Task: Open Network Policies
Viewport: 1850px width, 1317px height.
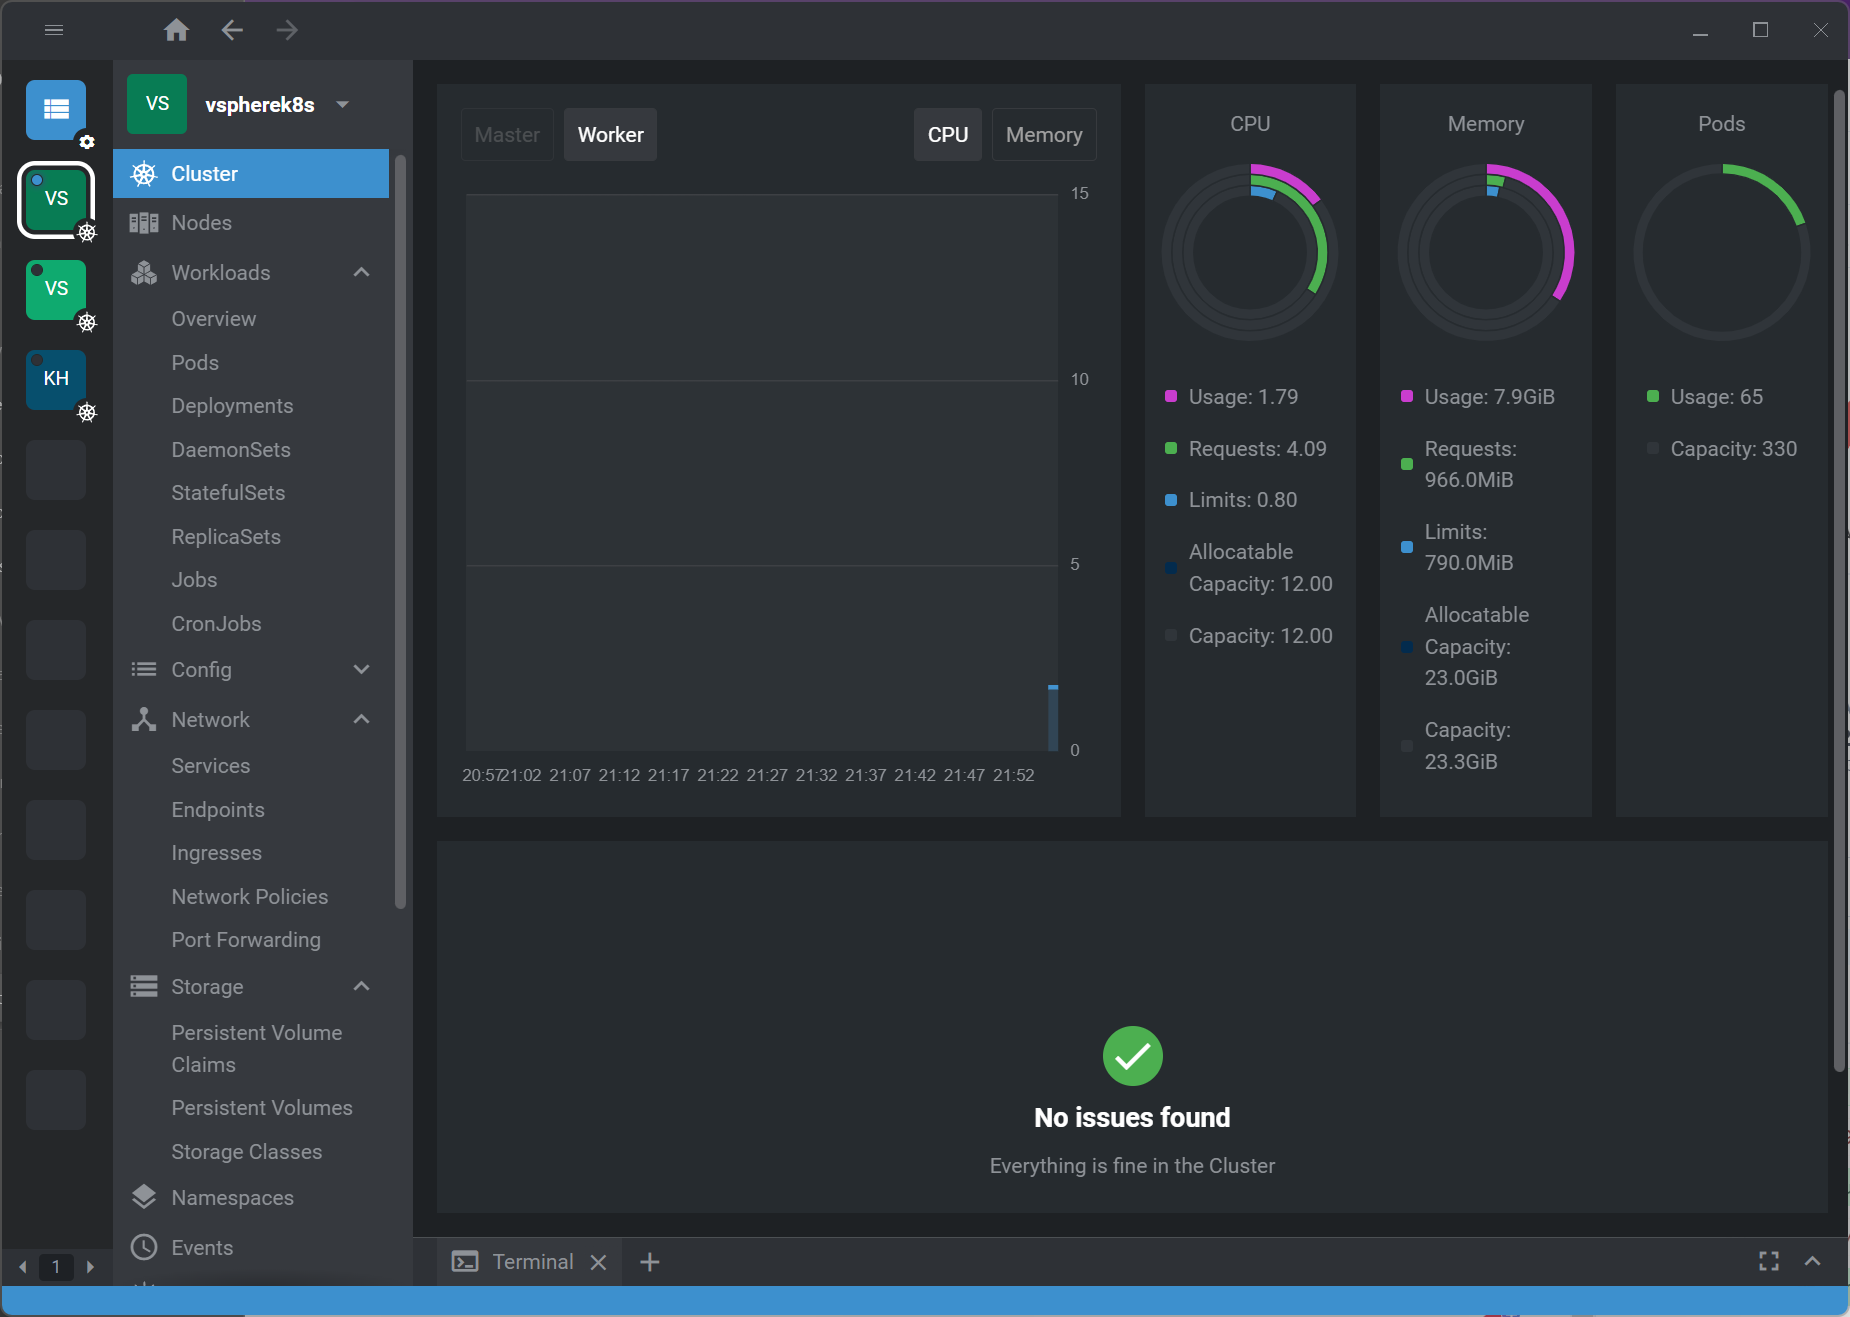Action: (250, 897)
